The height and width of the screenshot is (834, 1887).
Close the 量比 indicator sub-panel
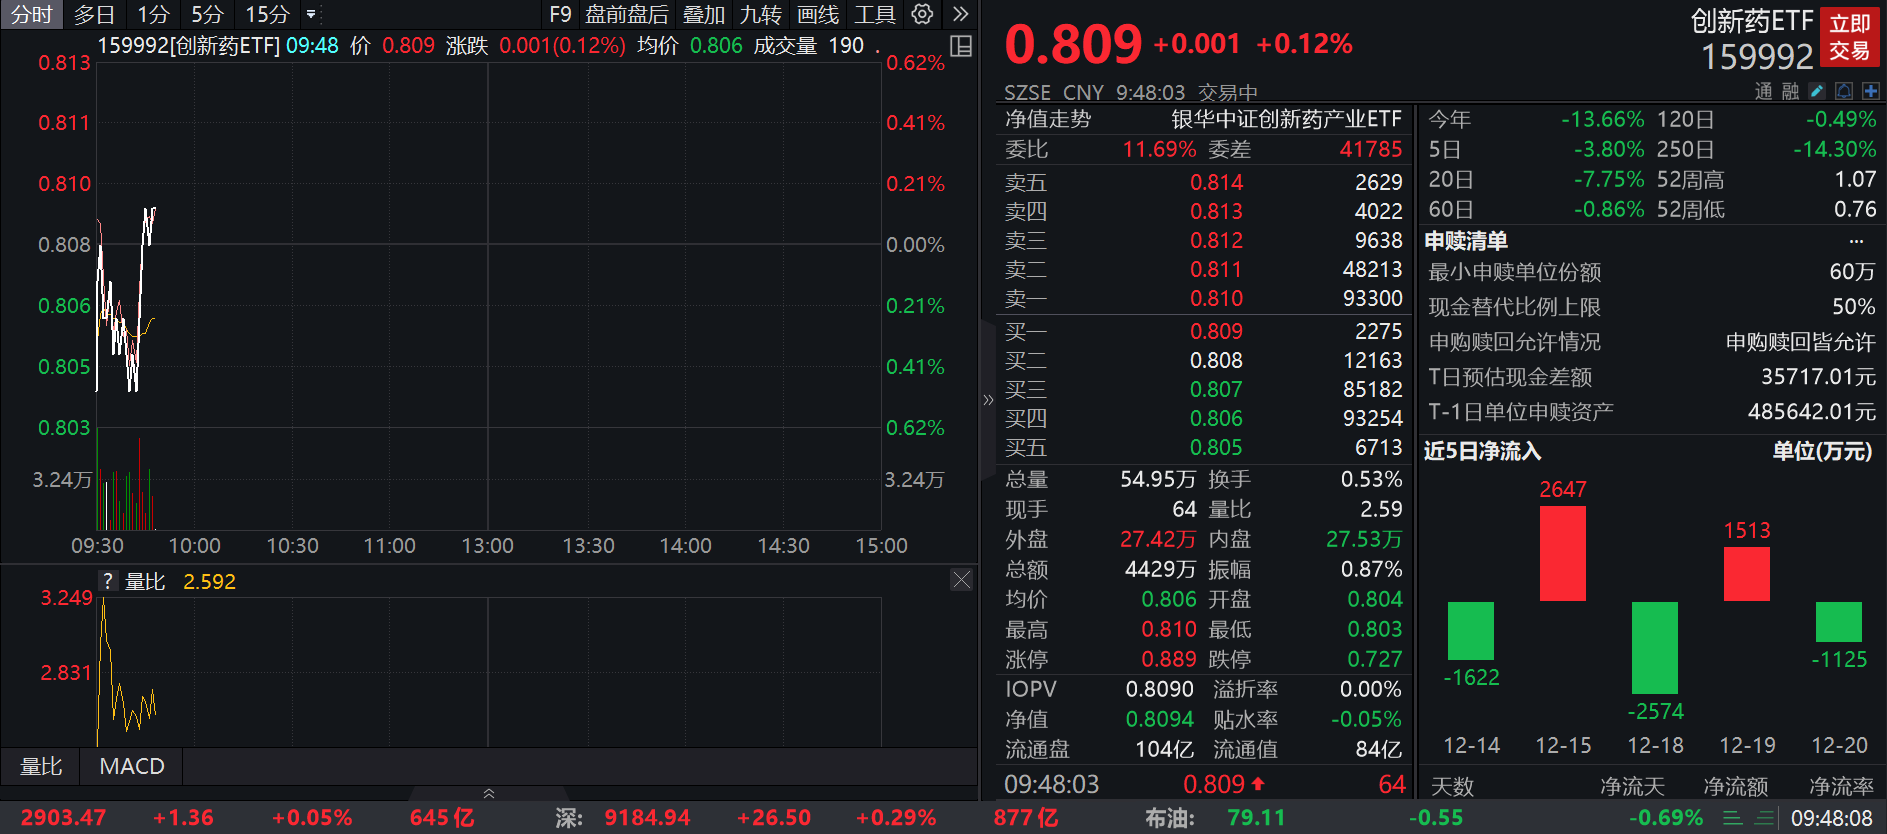tap(961, 580)
